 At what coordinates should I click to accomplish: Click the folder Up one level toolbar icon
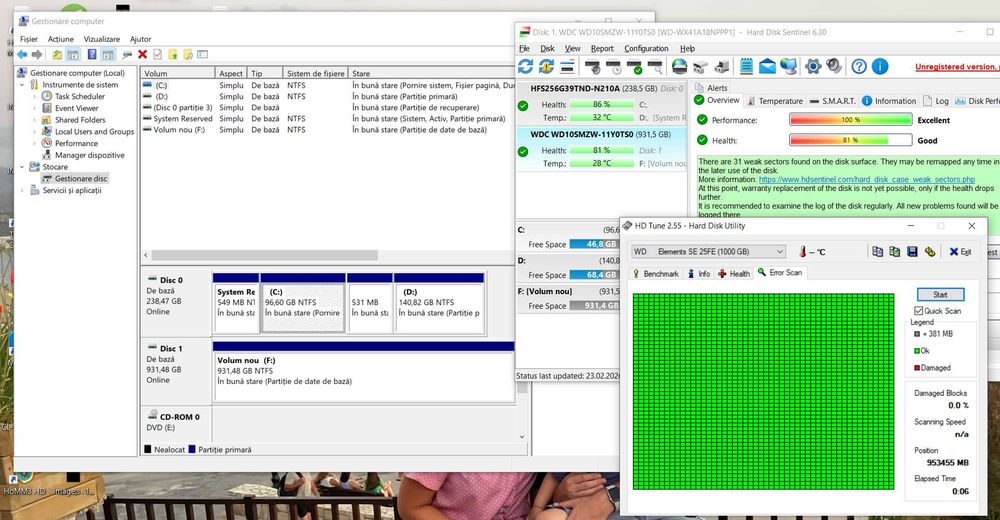point(57,55)
